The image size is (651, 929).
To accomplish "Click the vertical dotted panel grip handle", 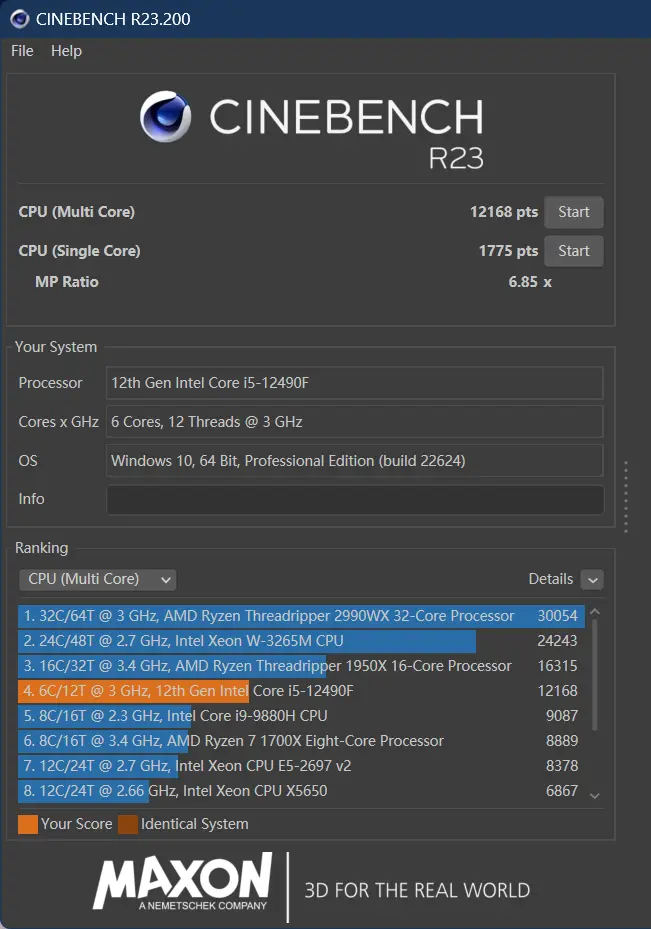I will (x=626, y=496).
